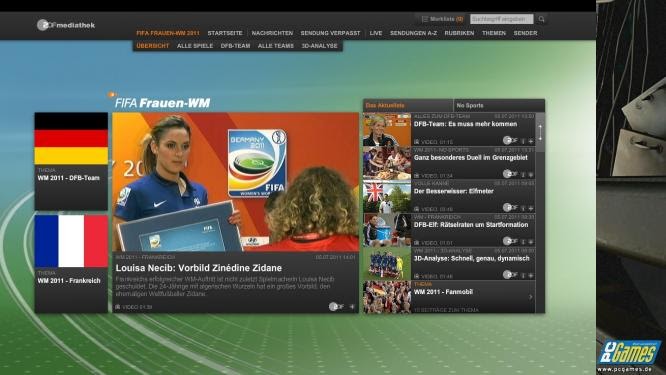Screen dimensions: 666x375
Task: Switch to No Sports tab
Action: [x=499, y=105]
